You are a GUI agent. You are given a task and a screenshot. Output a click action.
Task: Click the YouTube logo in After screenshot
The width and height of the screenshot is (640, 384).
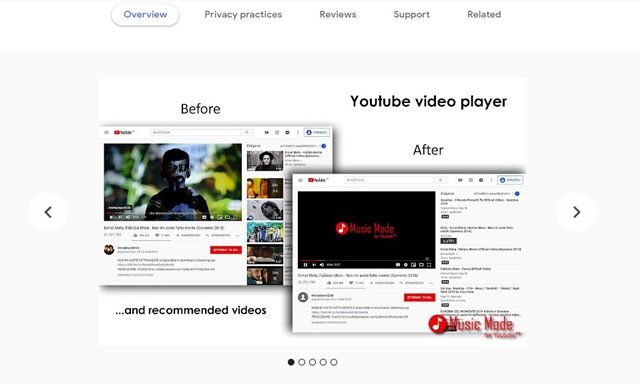coord(318,180)
